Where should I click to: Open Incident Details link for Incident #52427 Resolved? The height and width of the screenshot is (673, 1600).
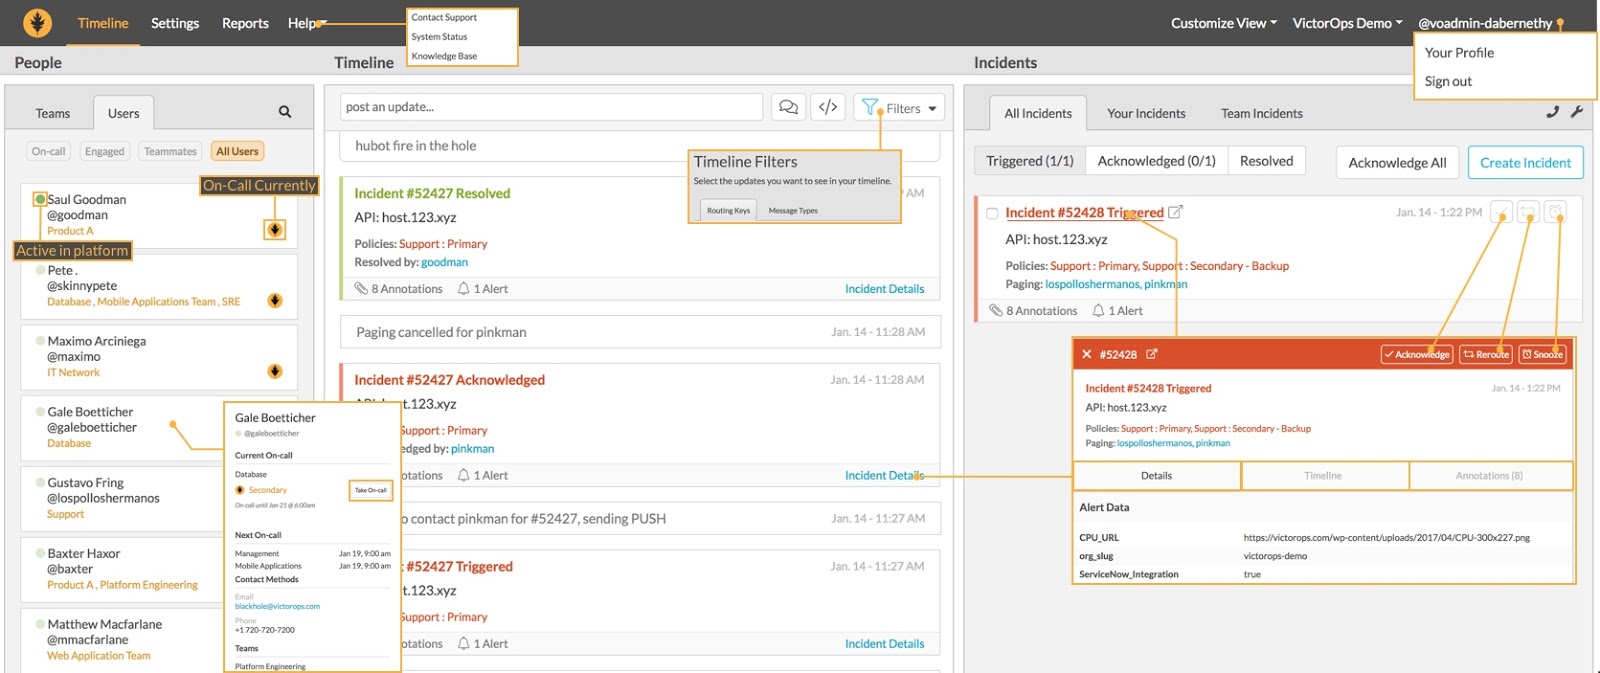click(x=884, y=288)
